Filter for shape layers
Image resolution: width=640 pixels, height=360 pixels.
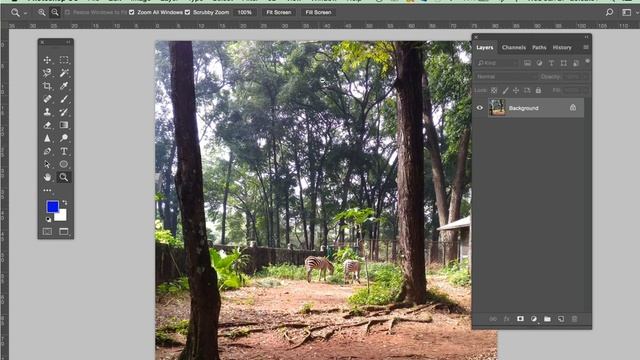pos(564,63)
